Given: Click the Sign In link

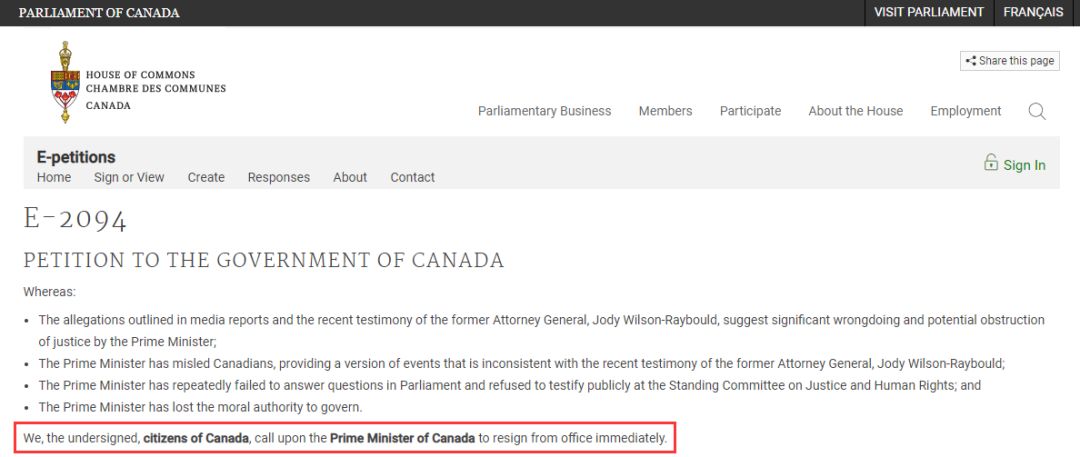Looking at the screenshot, I should (x=1024, y=165).
